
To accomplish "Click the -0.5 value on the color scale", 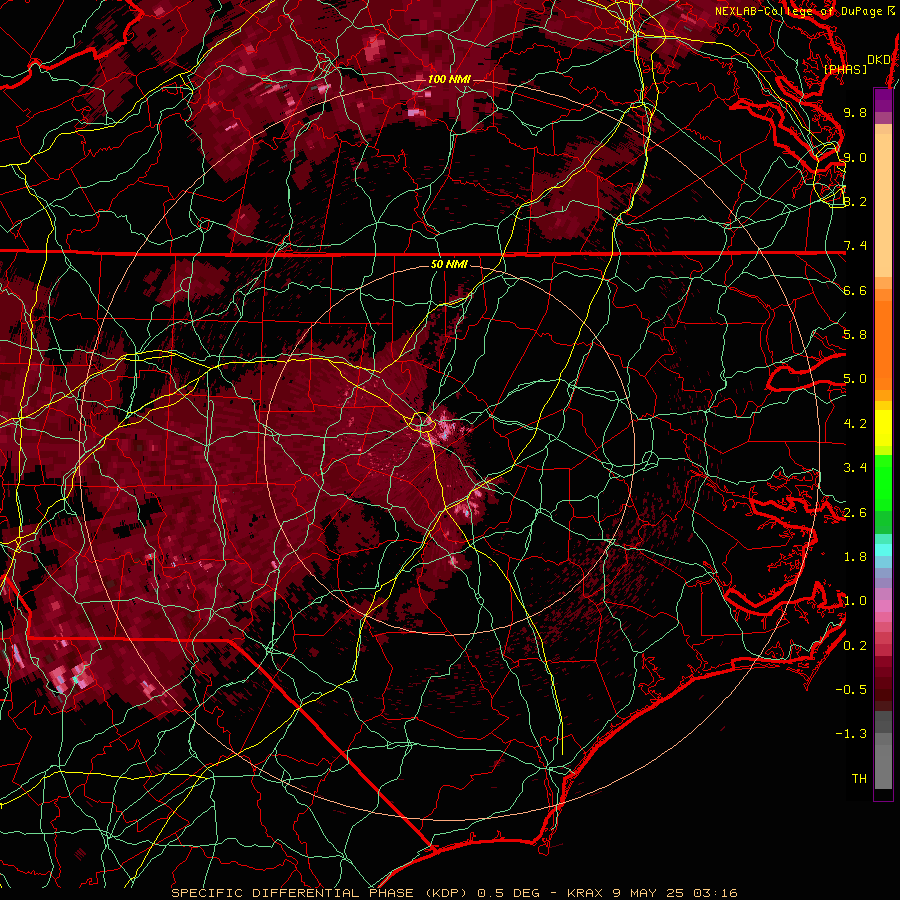I will pos(851,690).
